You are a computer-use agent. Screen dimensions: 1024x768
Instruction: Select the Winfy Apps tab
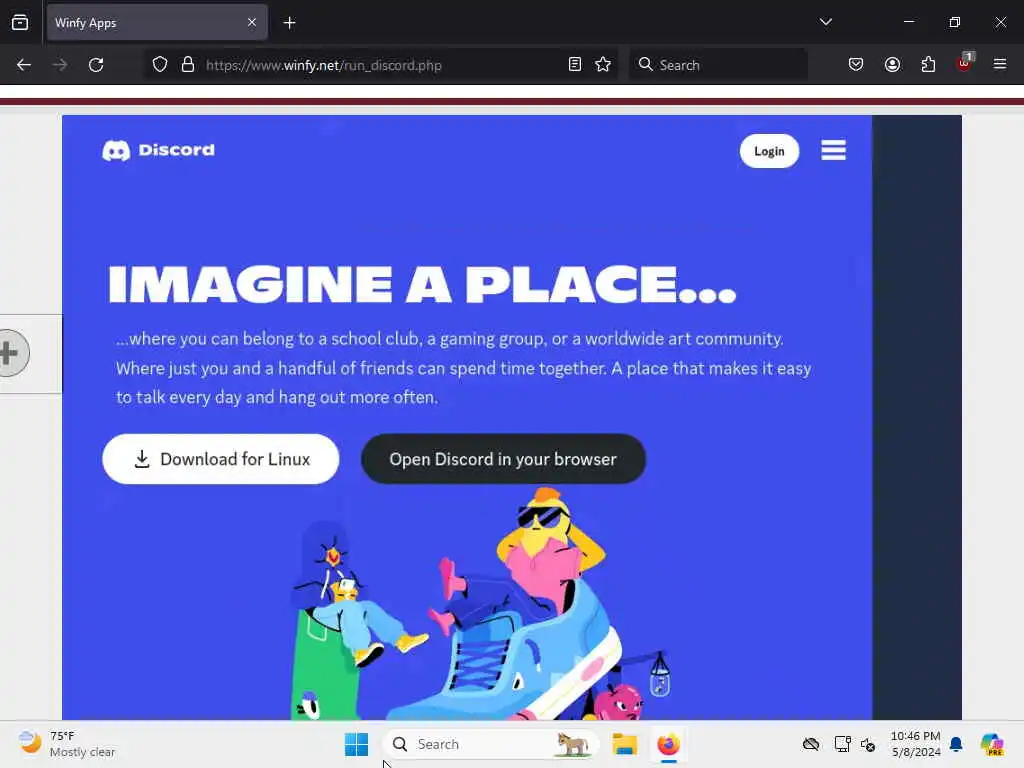coord(157,22)
